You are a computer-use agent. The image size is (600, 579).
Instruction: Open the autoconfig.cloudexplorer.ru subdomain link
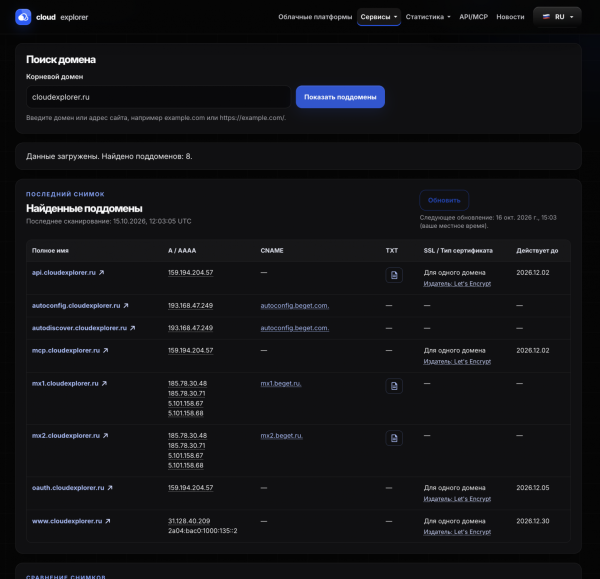click(76, 305)
